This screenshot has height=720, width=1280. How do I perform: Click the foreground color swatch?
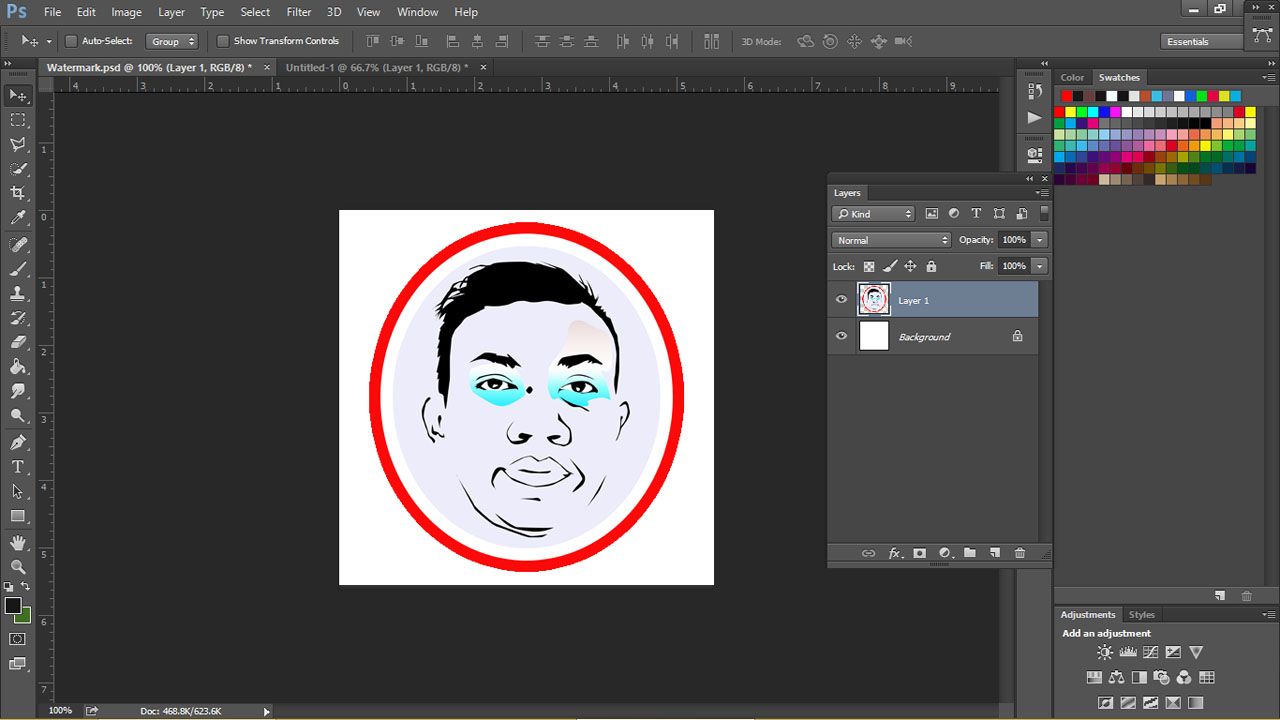pyautogui.click(x=13, y=606)
